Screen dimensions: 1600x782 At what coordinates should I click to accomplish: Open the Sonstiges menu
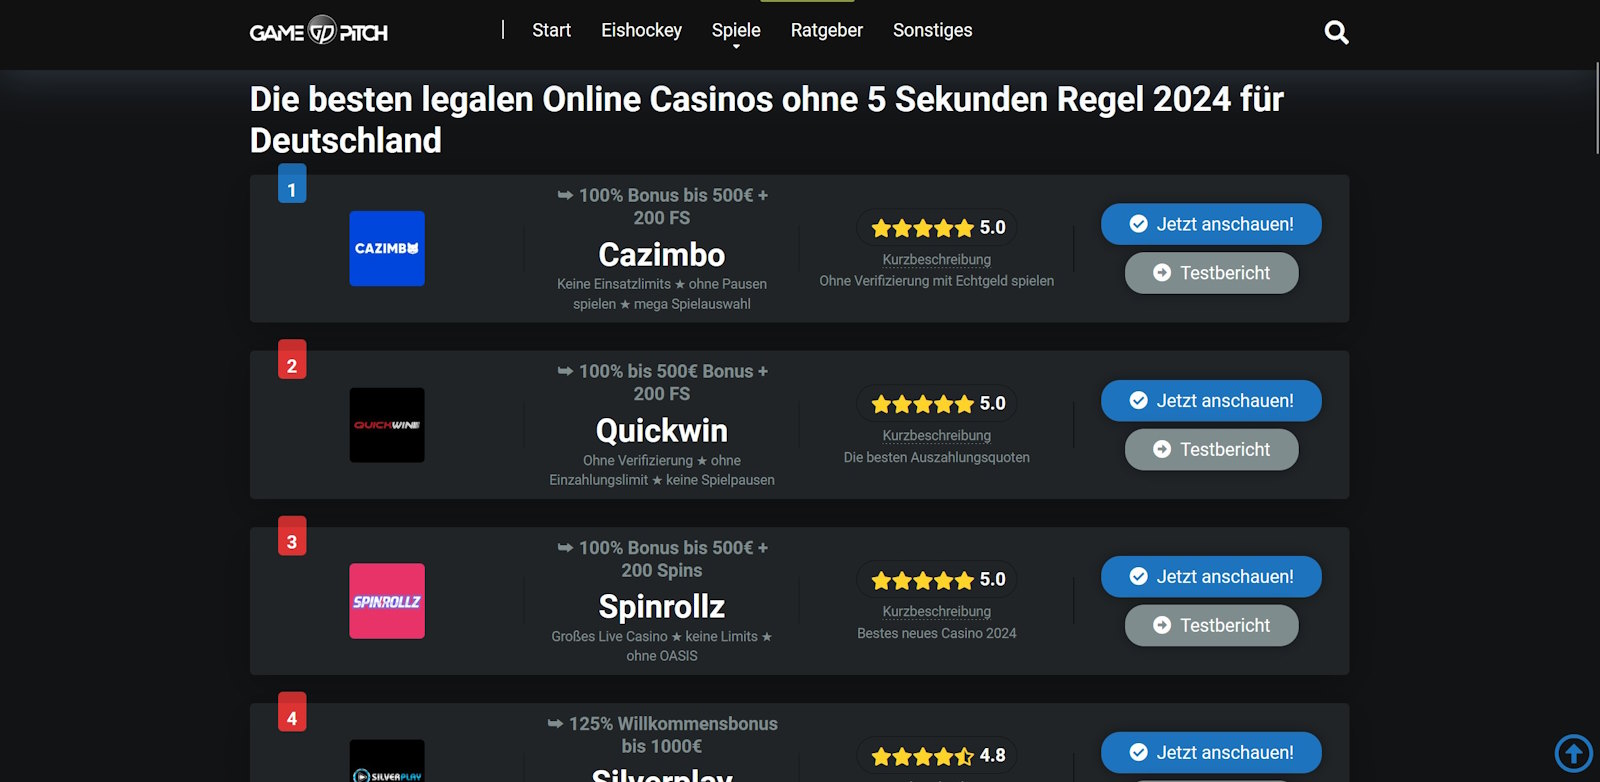tap(932, 31)
